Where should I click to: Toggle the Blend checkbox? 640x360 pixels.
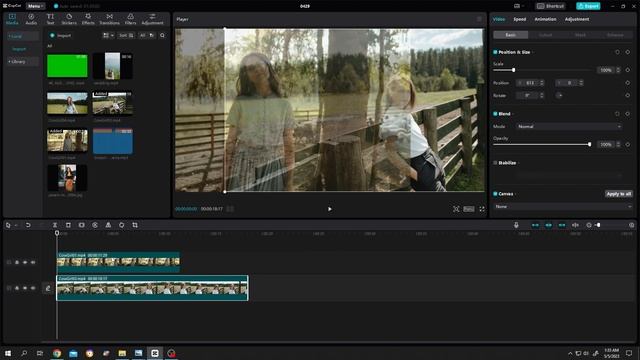pos(495,114)
